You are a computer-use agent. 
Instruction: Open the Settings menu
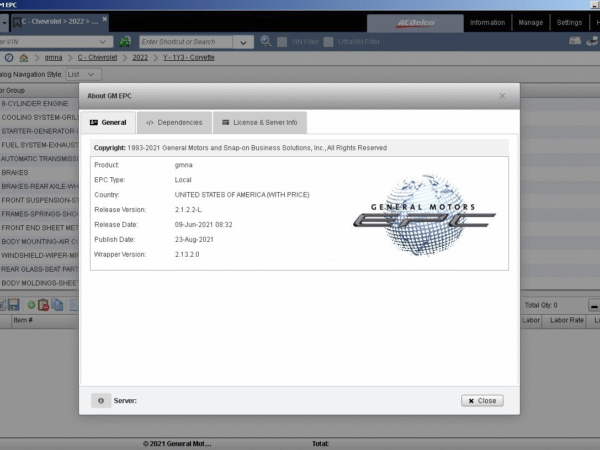tap(569, 23)
